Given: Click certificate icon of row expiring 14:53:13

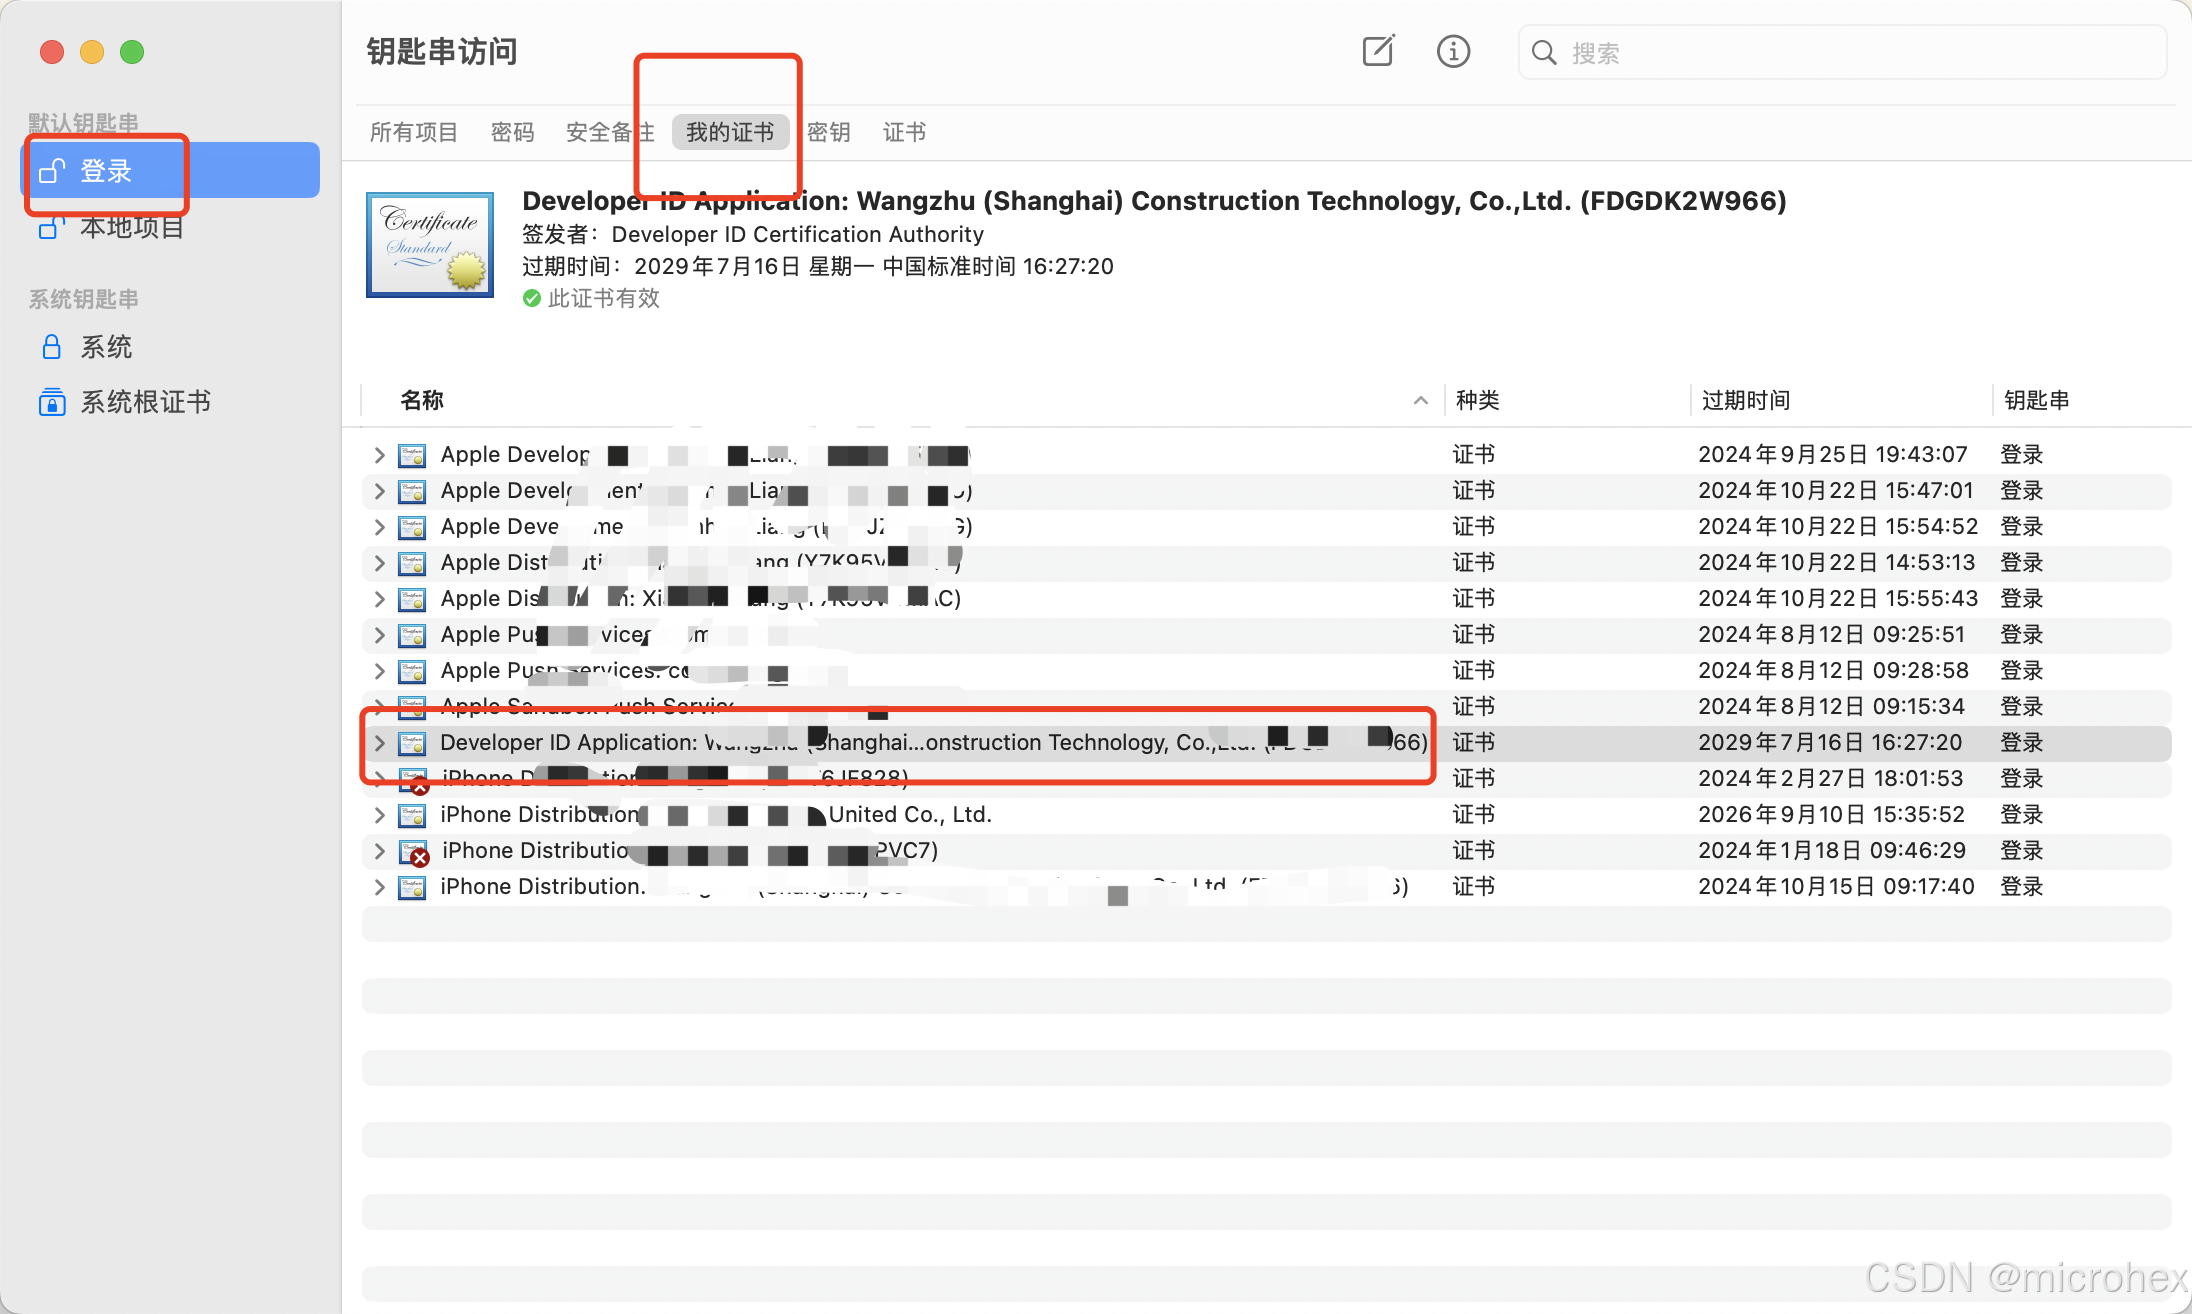Looking at the screenshot, I should [412, 564].
